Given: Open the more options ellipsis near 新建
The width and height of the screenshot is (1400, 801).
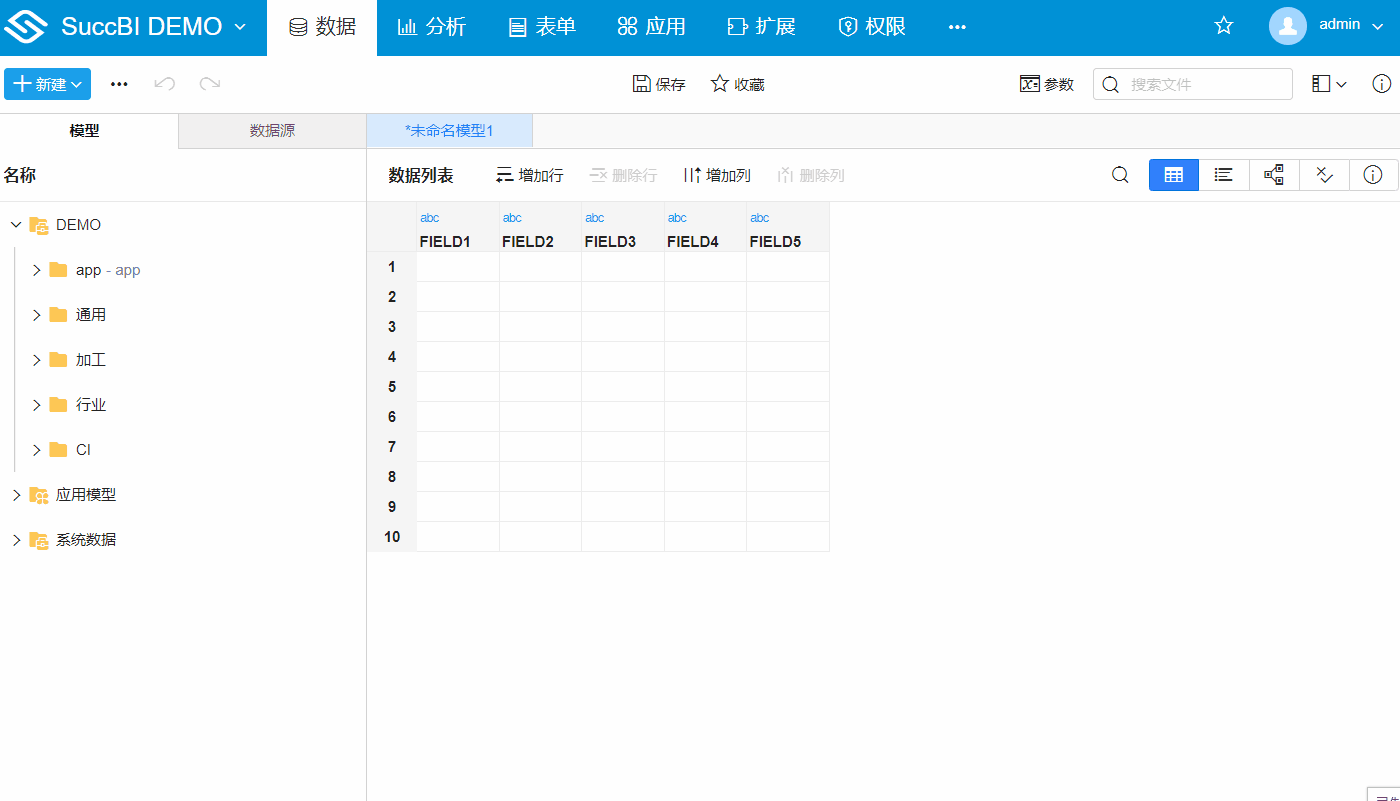Looking at the screenshot, I should tap(119, 84).
